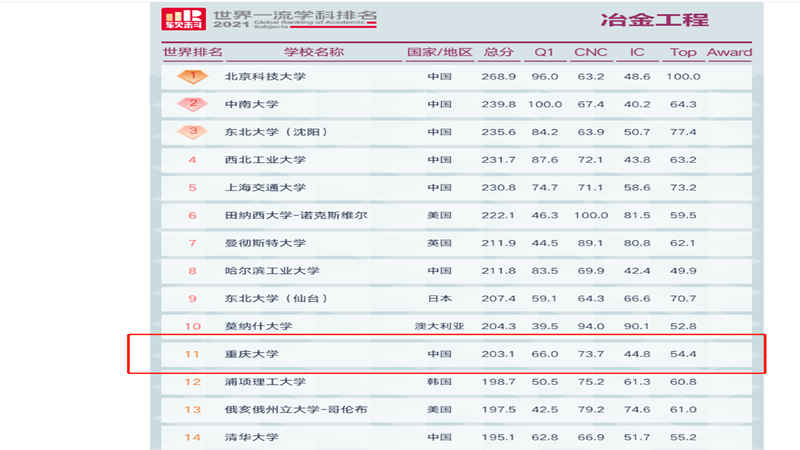The width and height of the screenshot is (800, 450).
Task: Click IC value 81.5
Action: pos(637,215)
